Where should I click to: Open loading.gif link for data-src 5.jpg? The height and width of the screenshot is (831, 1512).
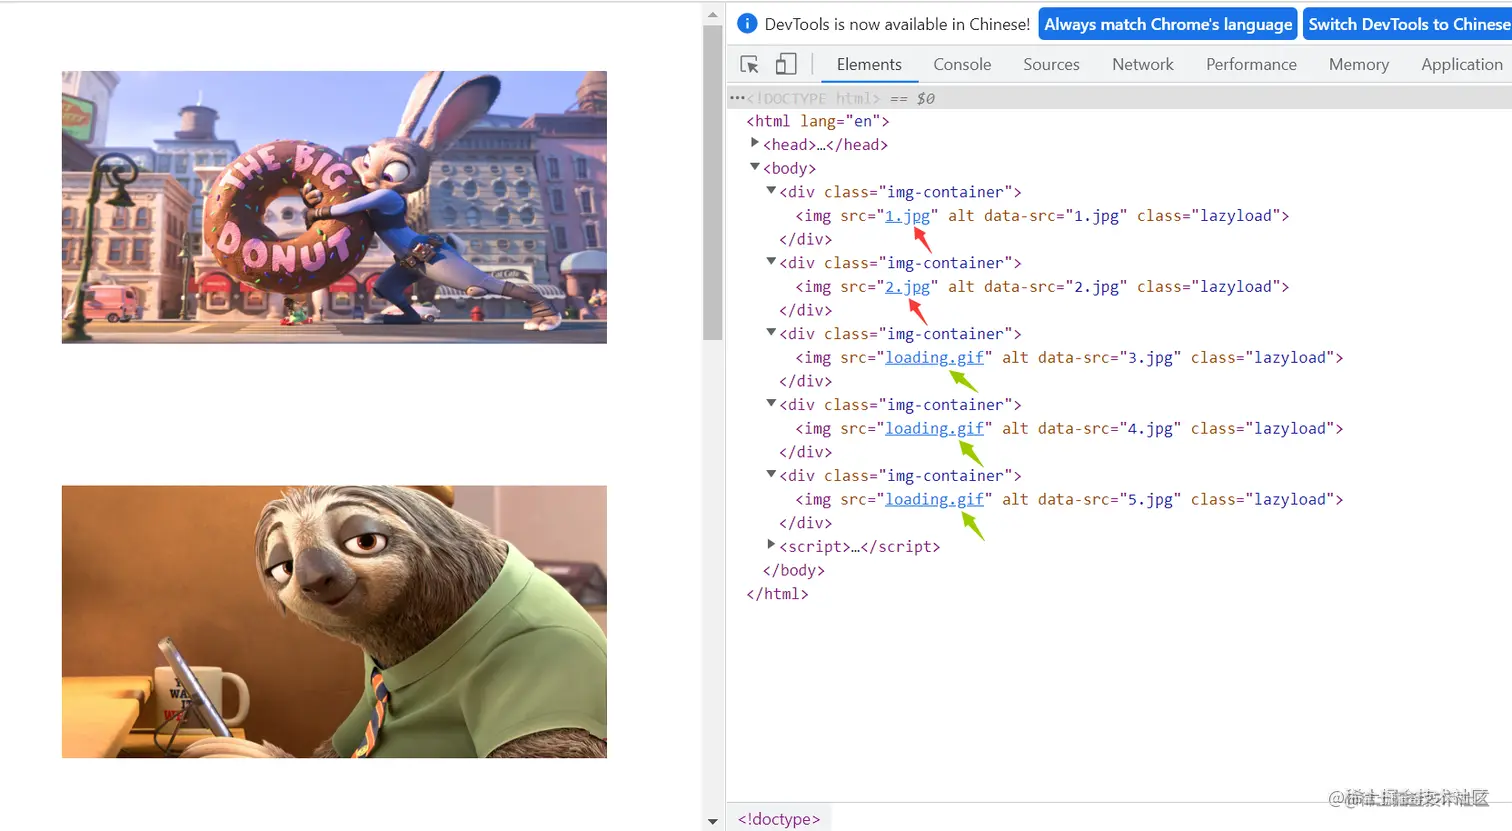tap(934, 500)
